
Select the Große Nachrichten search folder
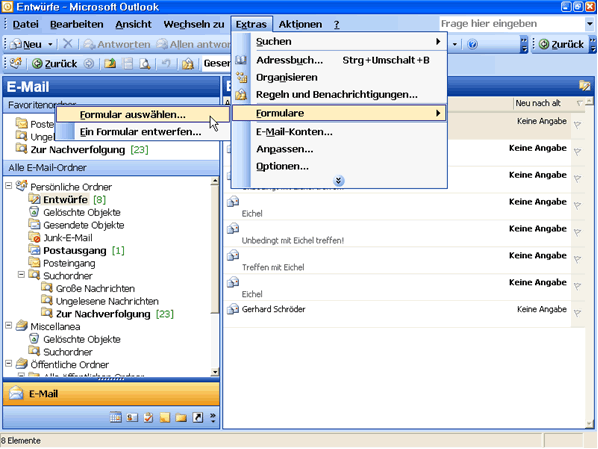[x=88, y=288]
